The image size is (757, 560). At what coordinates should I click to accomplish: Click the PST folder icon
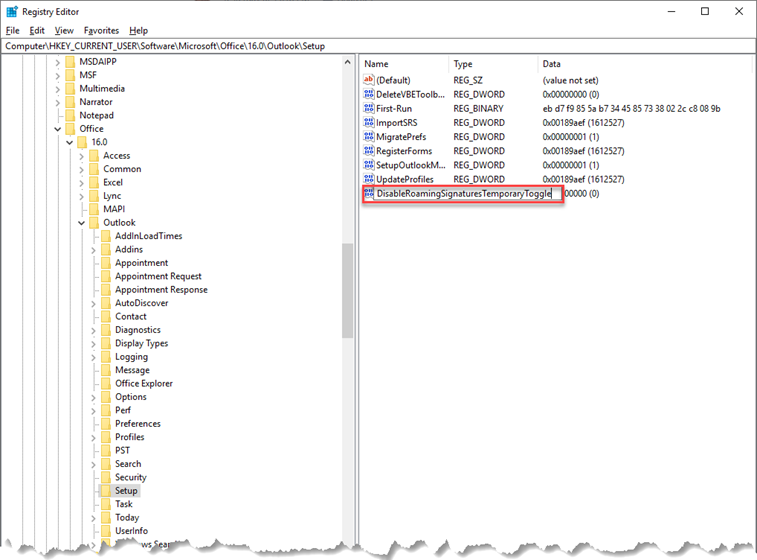pyautogui.click(x=106, y=450)
